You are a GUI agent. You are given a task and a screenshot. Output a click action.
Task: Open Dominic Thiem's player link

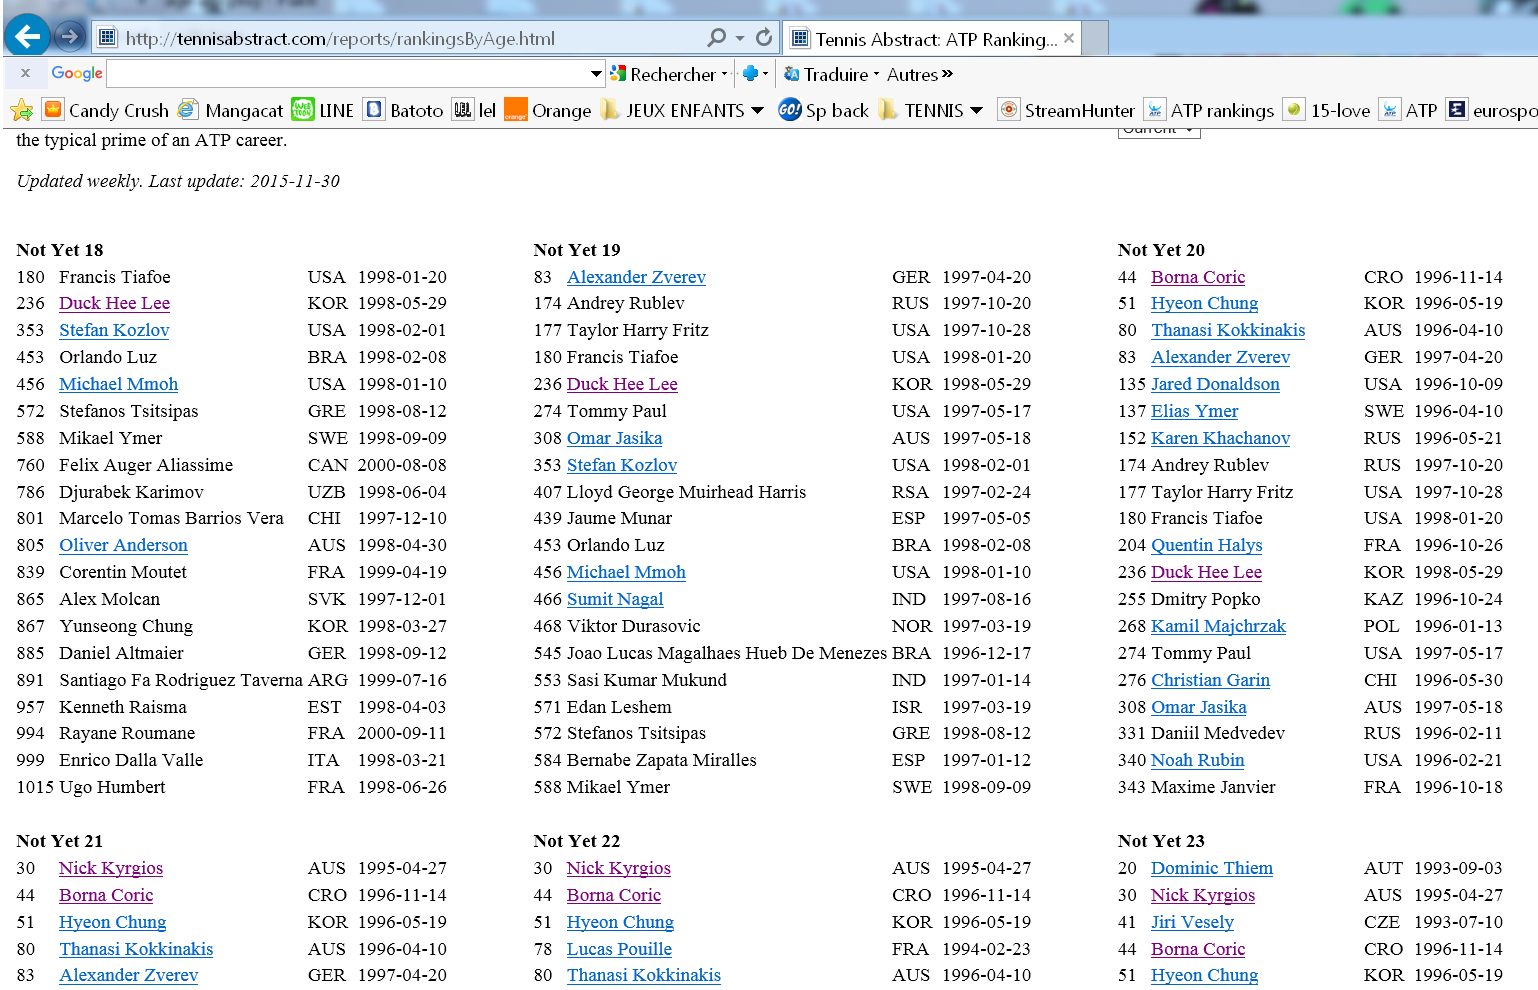pos(1211,868)
